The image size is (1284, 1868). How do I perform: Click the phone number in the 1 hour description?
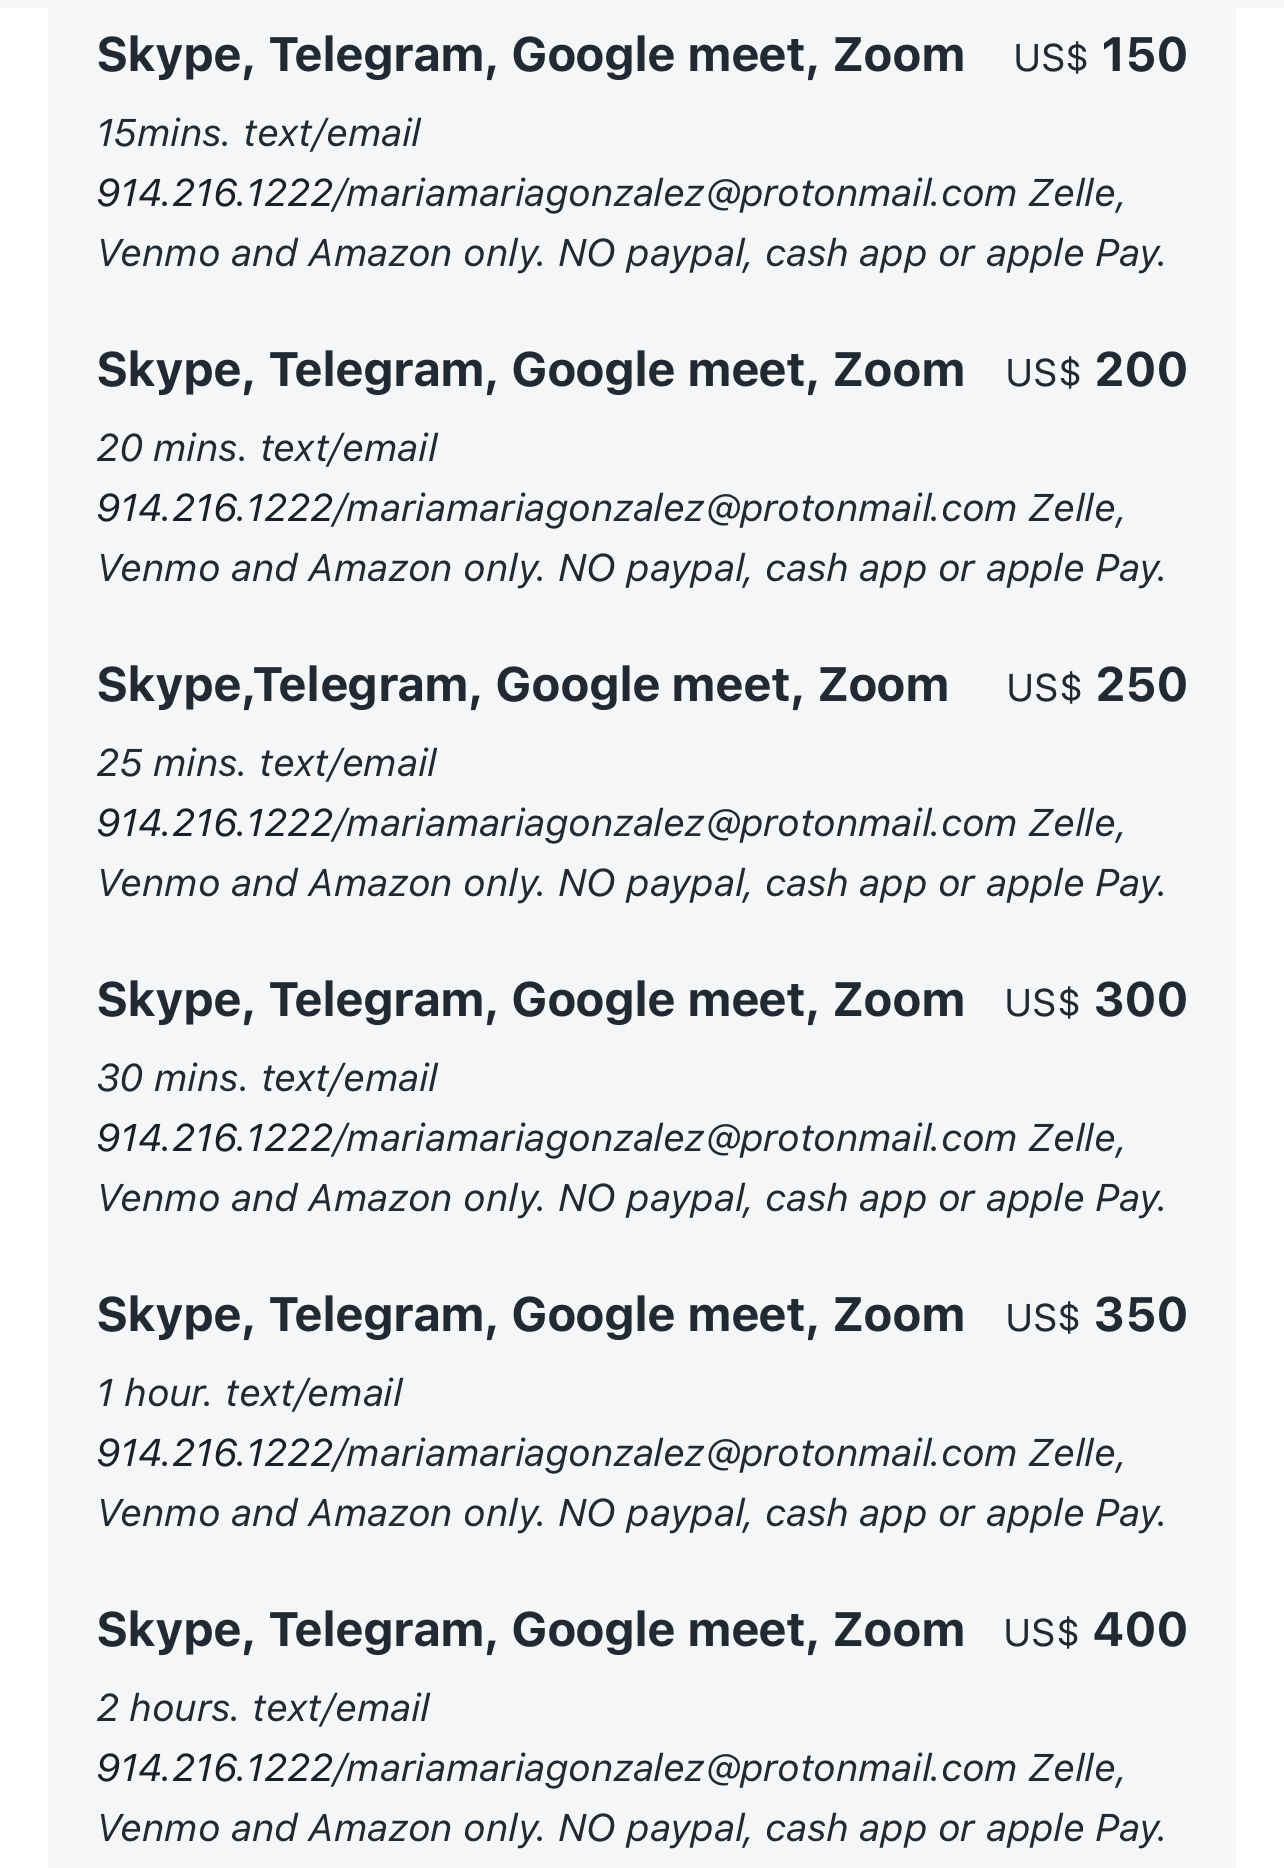tap(214, 1453)
